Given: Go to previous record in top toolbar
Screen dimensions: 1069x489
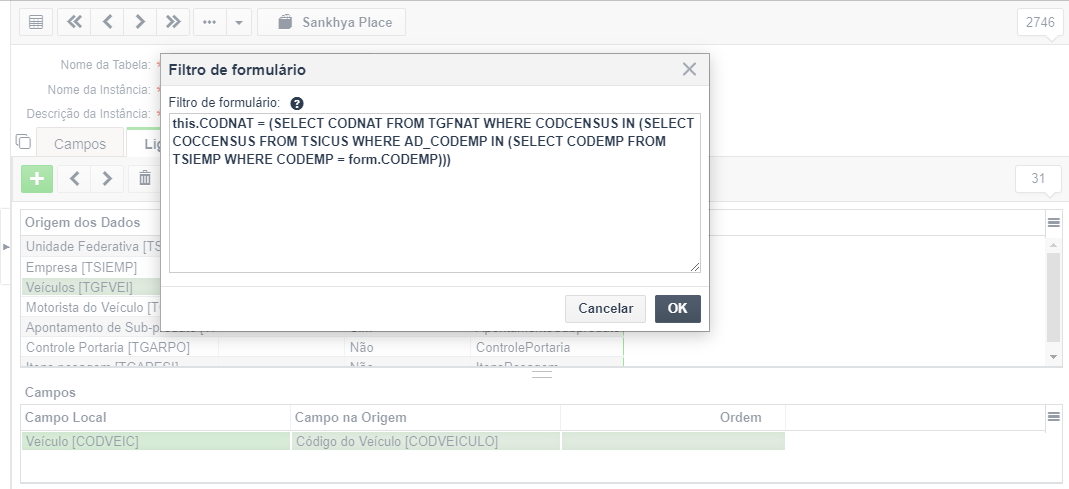Looking at the screenshot, I should pos(107,22).
